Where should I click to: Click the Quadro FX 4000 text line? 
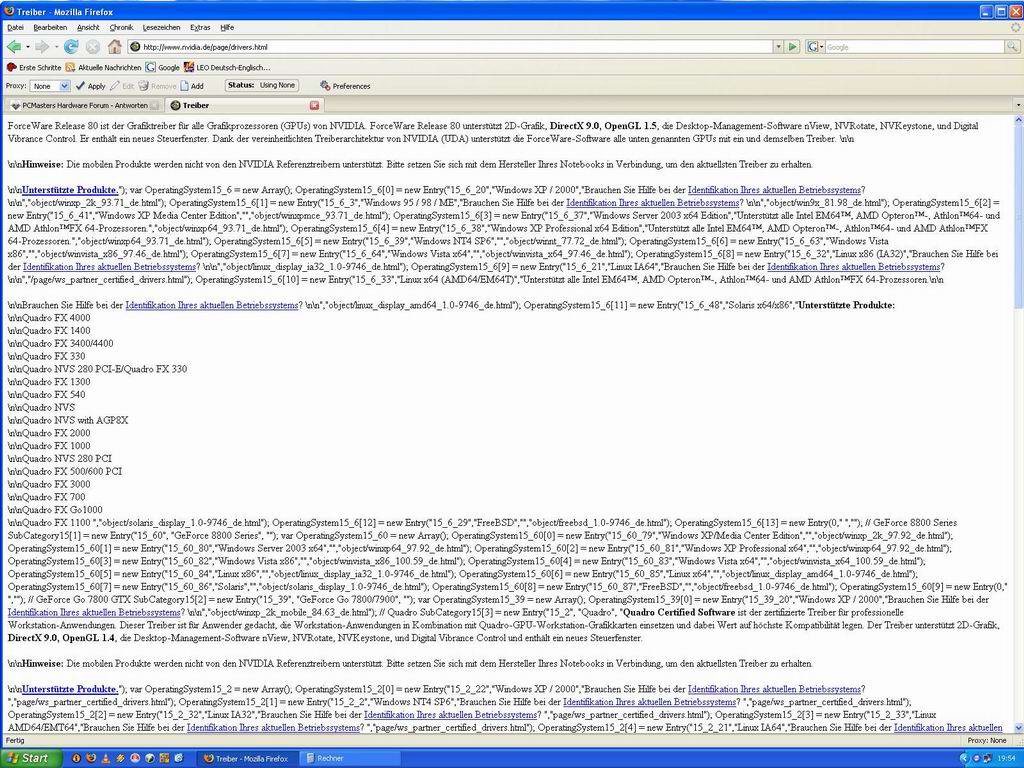[49, 318]
